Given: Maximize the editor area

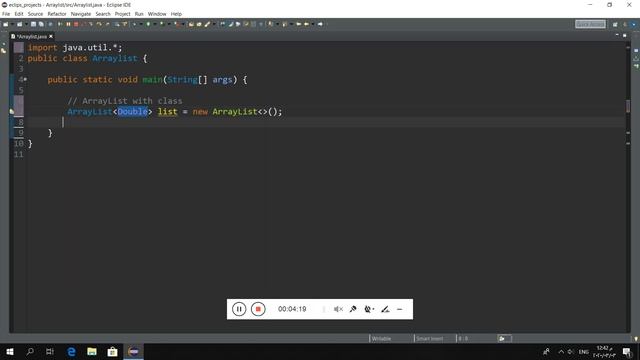Looking at the screenshot, I should point(624,36).
